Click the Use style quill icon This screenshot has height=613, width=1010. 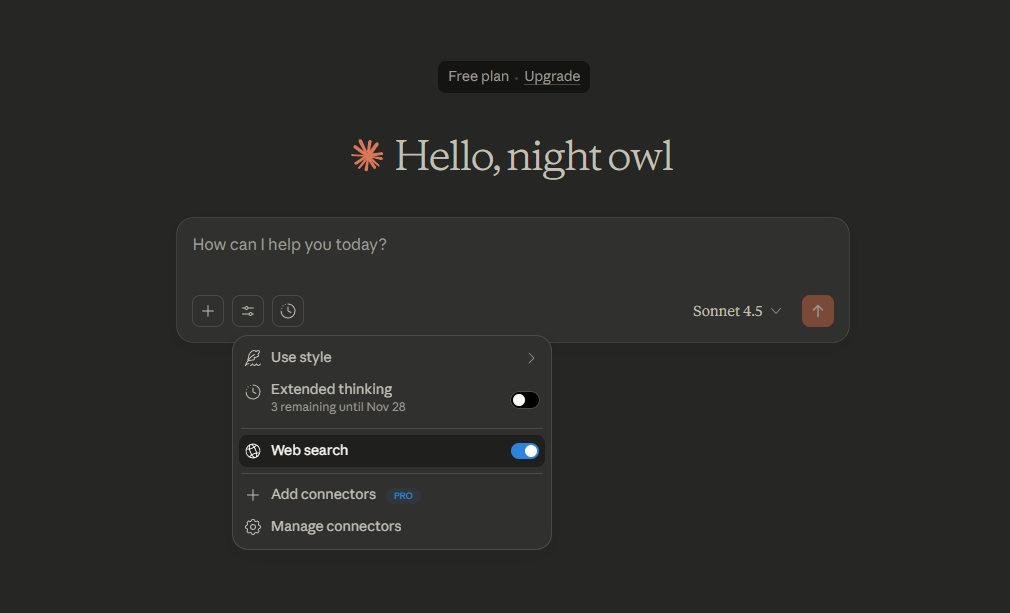click(x=253, y=358)
